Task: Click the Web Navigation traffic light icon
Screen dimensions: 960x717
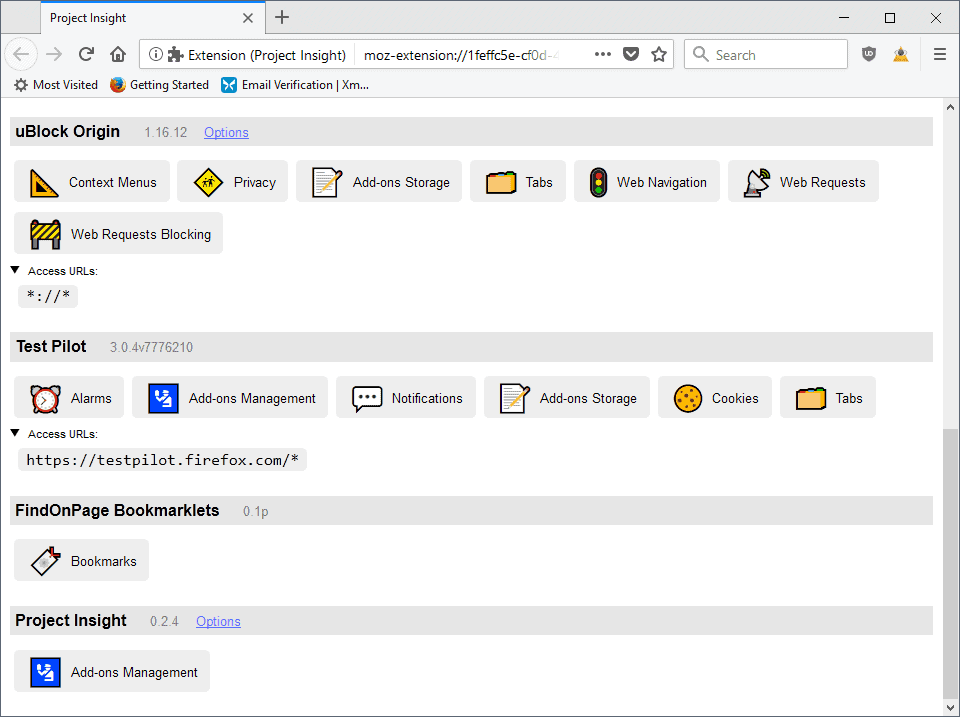Action: 598,182
